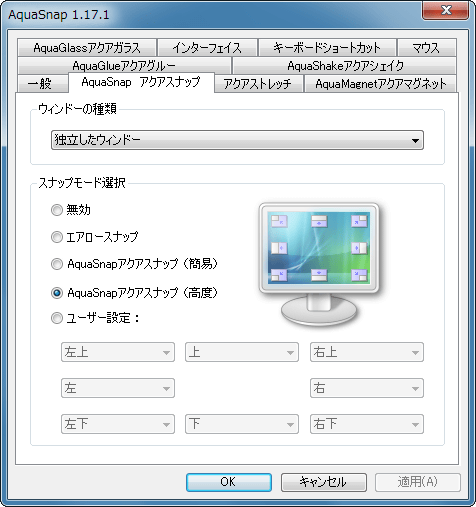Click bottom-left snap icon in monitor preview

point(279,275)
